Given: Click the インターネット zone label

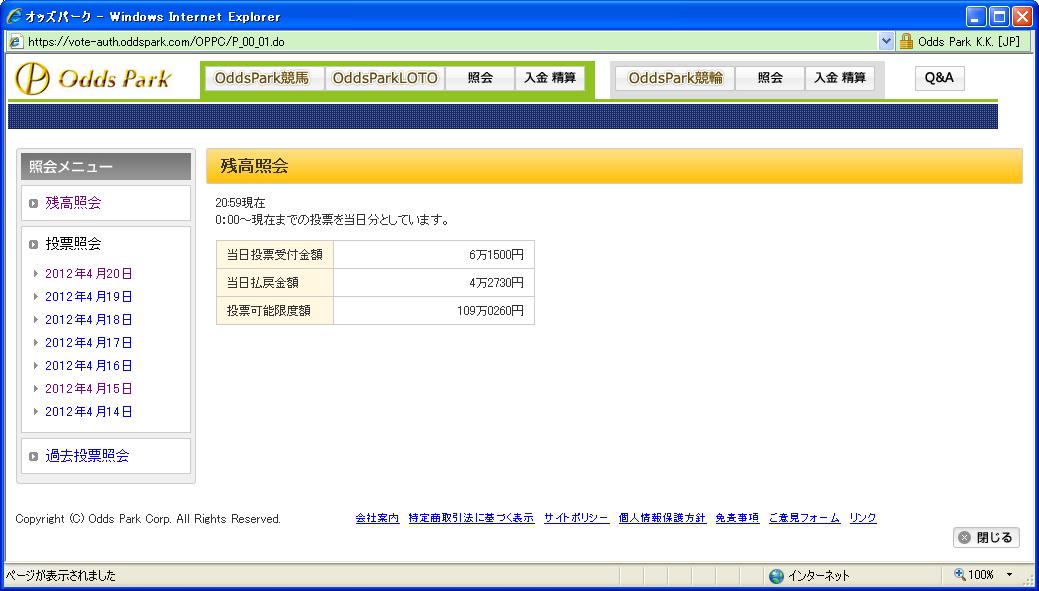Looking at the screenshot, I should 819,575.
